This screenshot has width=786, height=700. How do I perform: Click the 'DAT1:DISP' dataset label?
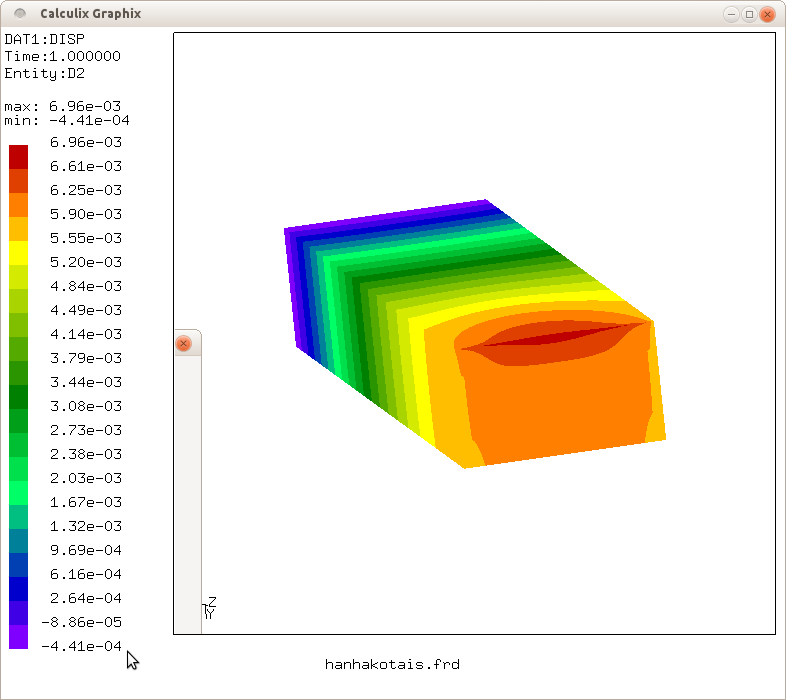pos(45,39)
